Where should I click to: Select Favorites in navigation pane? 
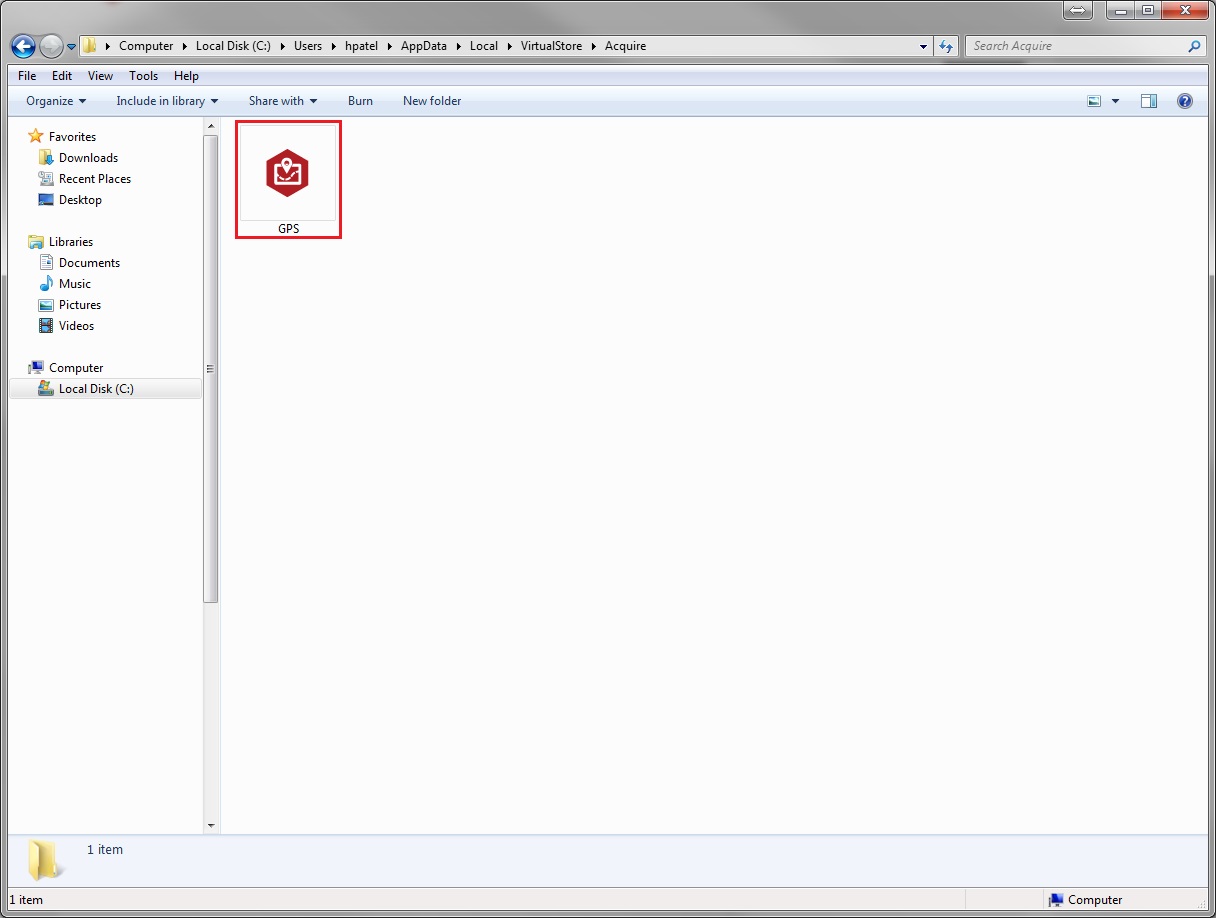72,137
